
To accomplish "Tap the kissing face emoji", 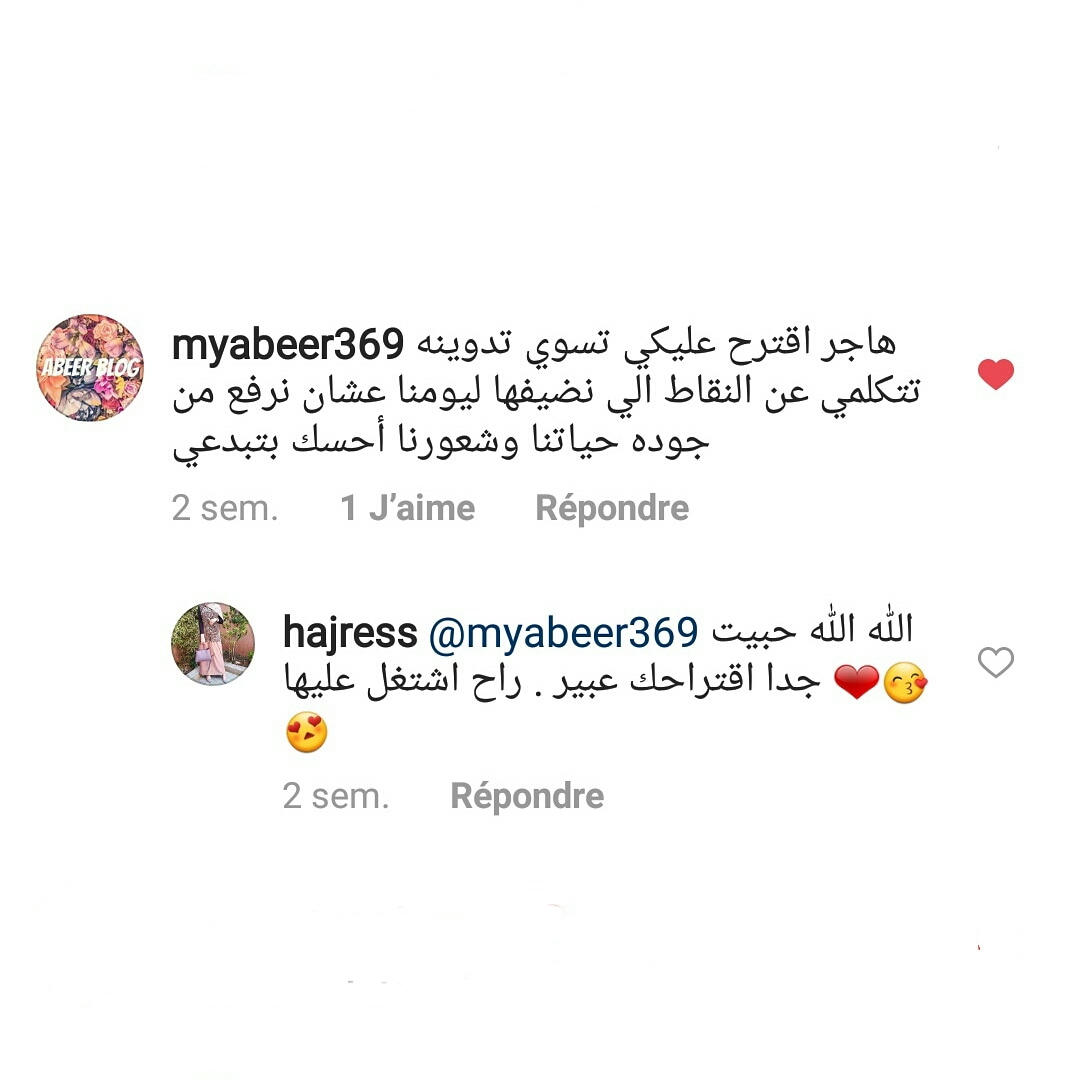I will click(x=905, y=683).
